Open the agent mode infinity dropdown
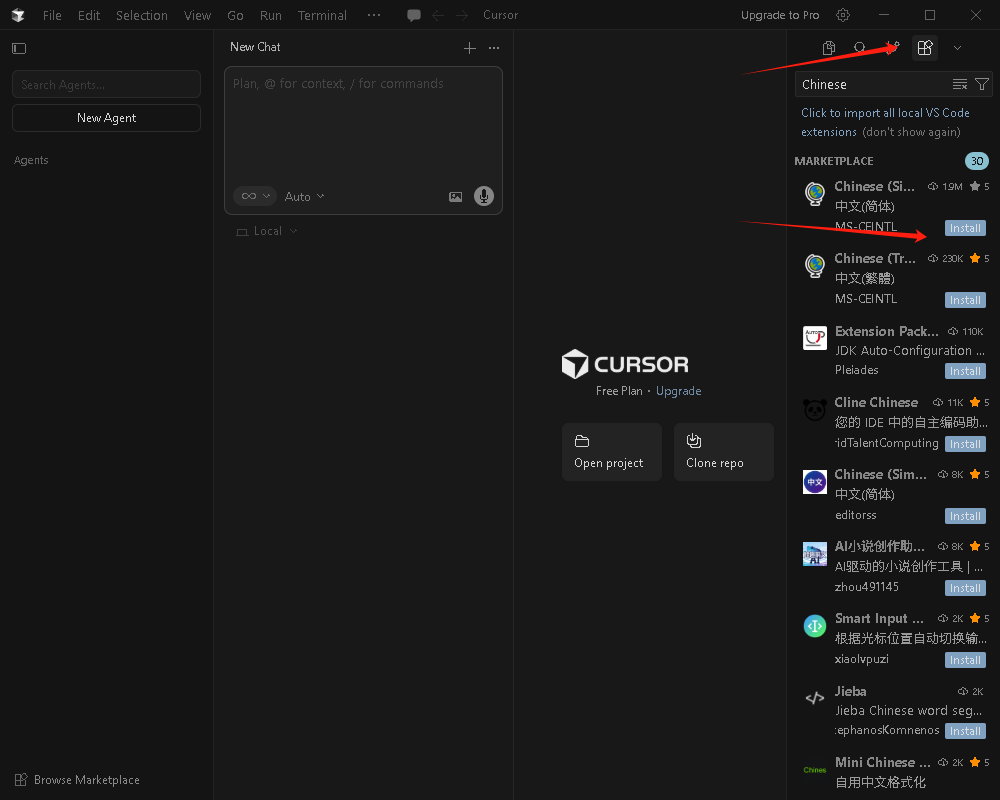The image size is (1000, 800). pyautogui.click(x=254, y=196)
